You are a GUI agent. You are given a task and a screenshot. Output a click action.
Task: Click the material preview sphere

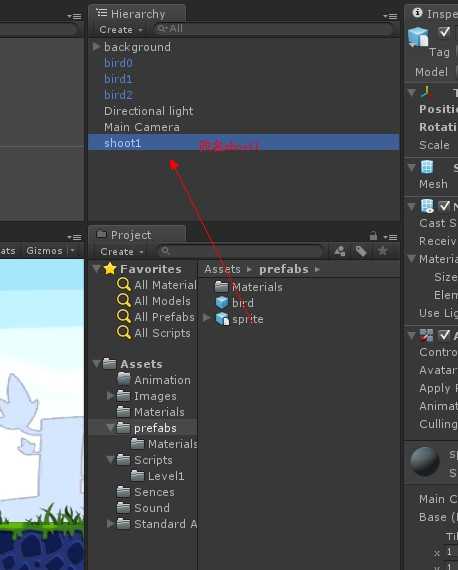[x=425, y=462]
